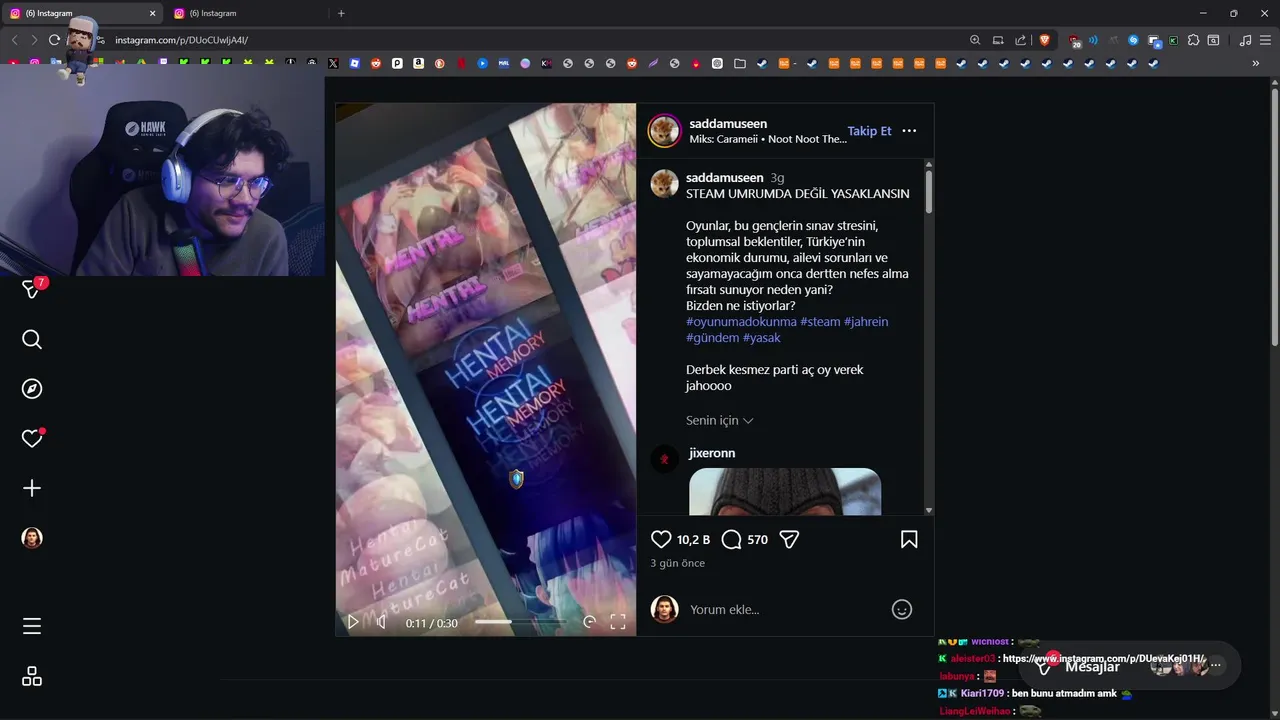Click the 10,2 B likes count
This screenshot has height=720, width=1280.
(x=693, y=539)
